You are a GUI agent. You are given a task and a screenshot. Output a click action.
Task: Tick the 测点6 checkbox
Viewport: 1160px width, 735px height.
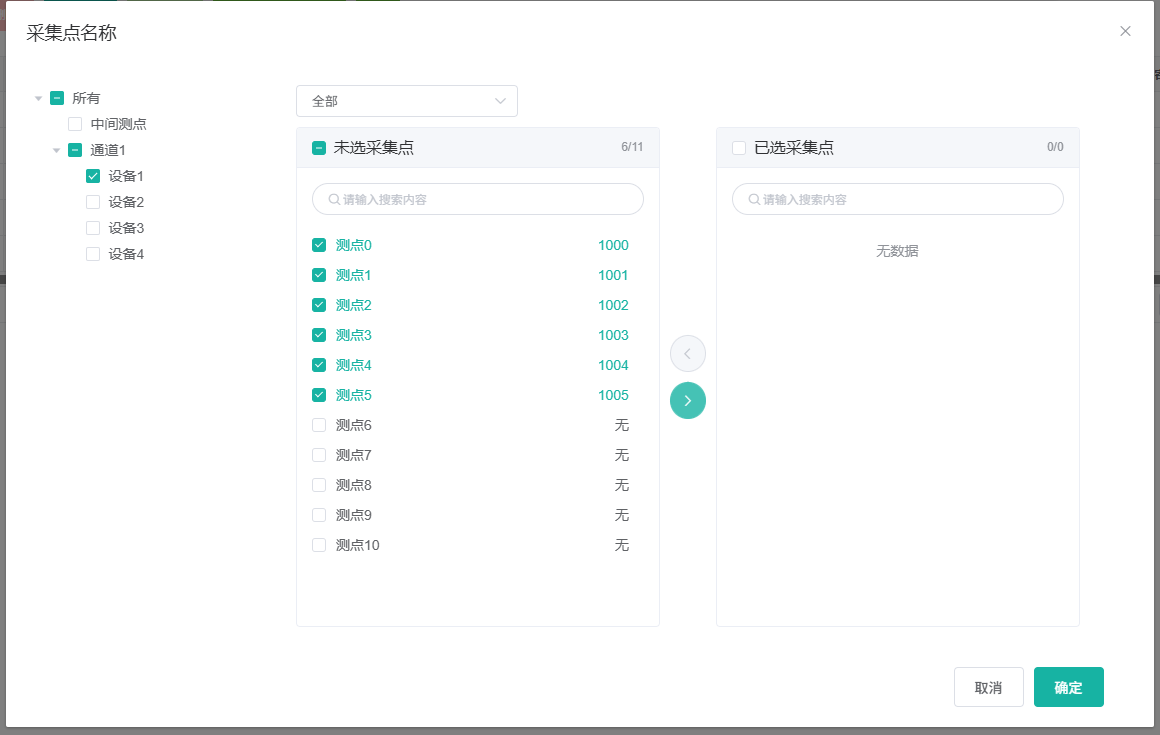coord(319,425)
